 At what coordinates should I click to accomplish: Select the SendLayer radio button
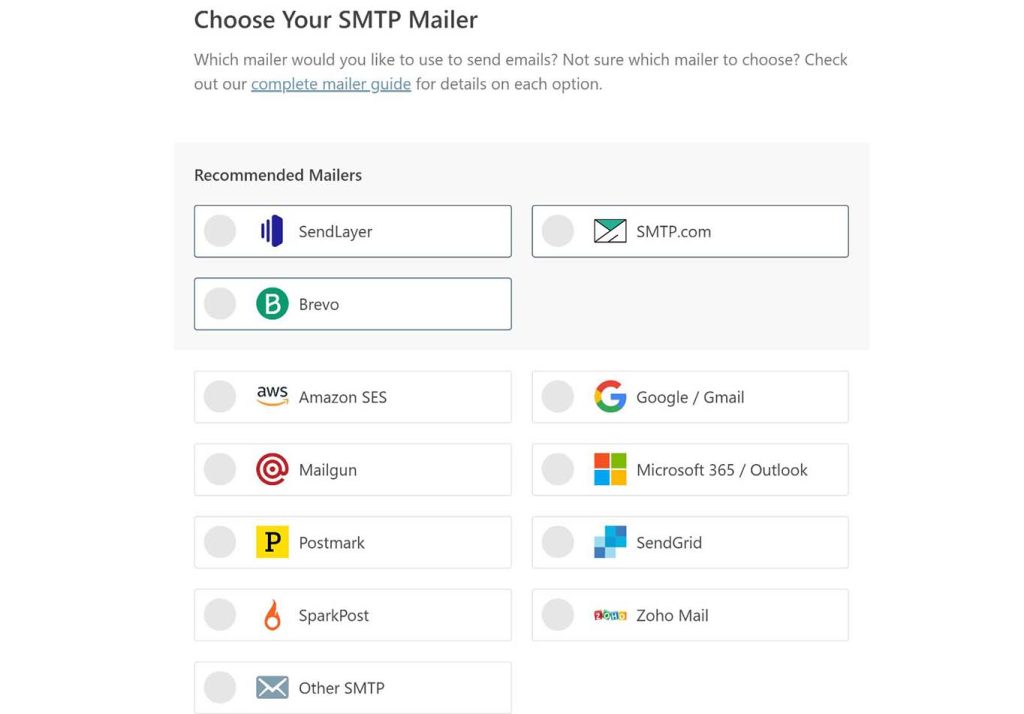[220, 231]
